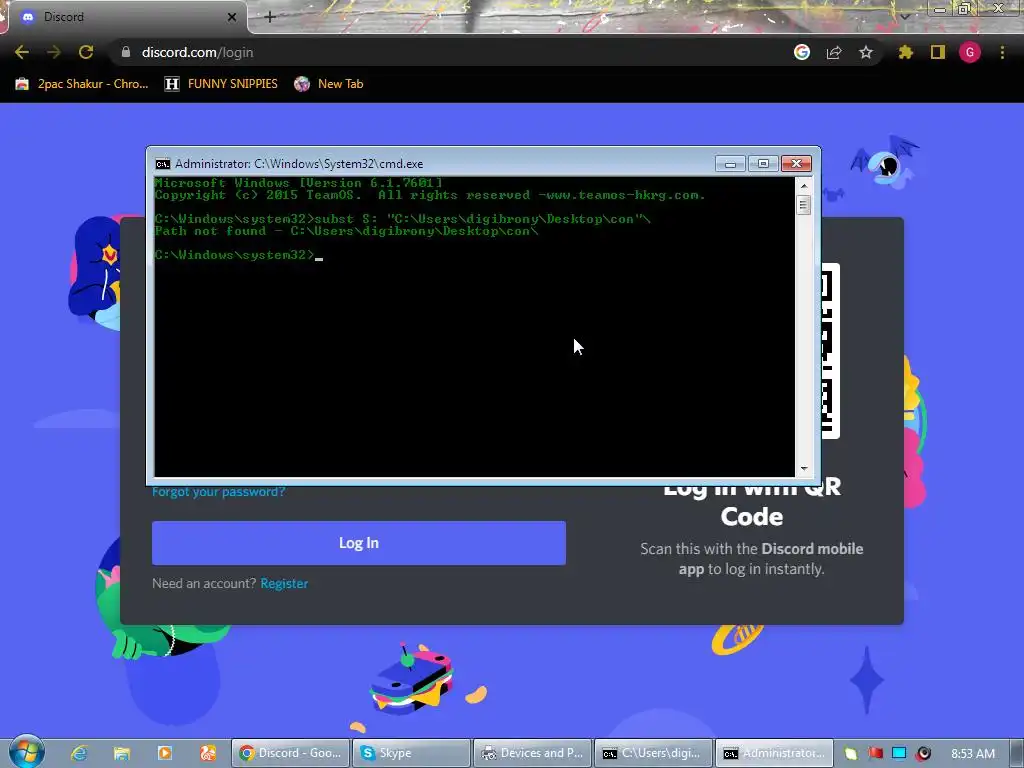Toggle the Chrome side panel icon
The height and width of the screenshot is (768, 1024).
[x=938, y=52]
